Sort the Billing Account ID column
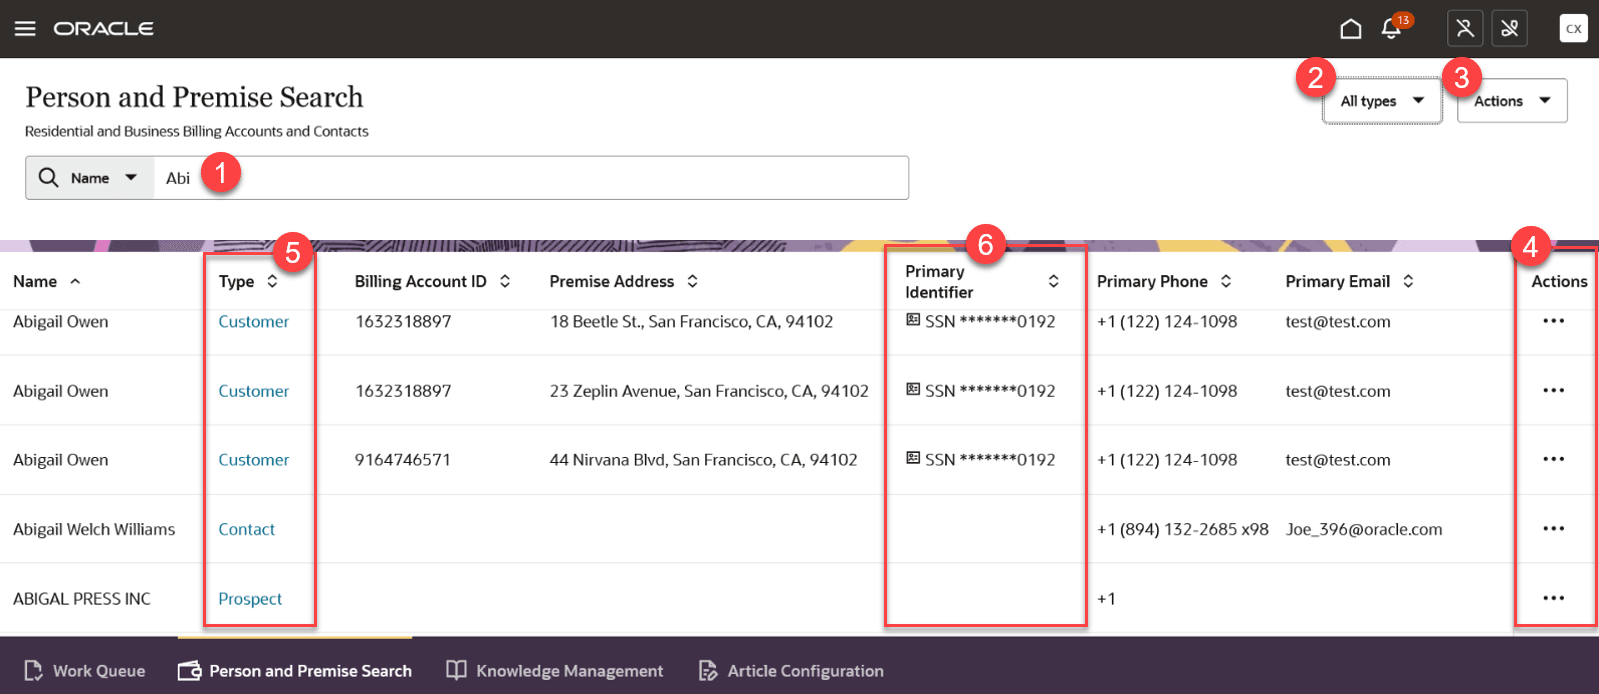Screen dimensions: 1599x694 [505, 282]
